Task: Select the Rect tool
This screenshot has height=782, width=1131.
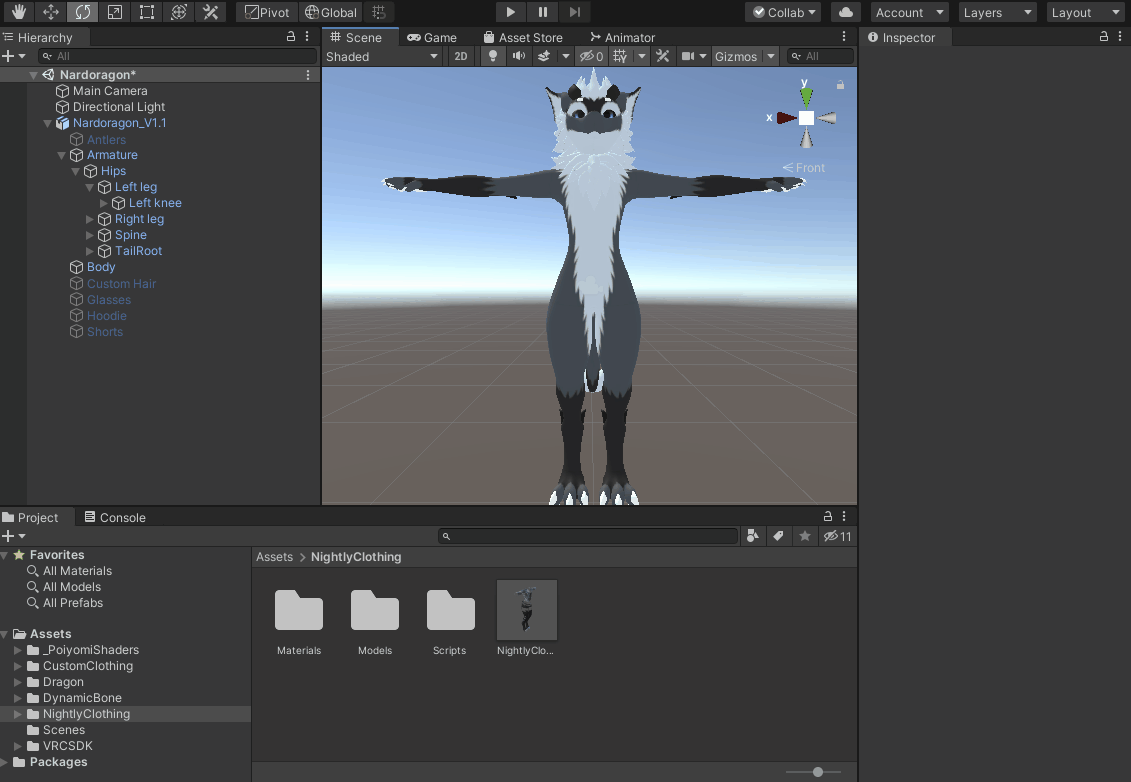Action: tap(146, 12)
